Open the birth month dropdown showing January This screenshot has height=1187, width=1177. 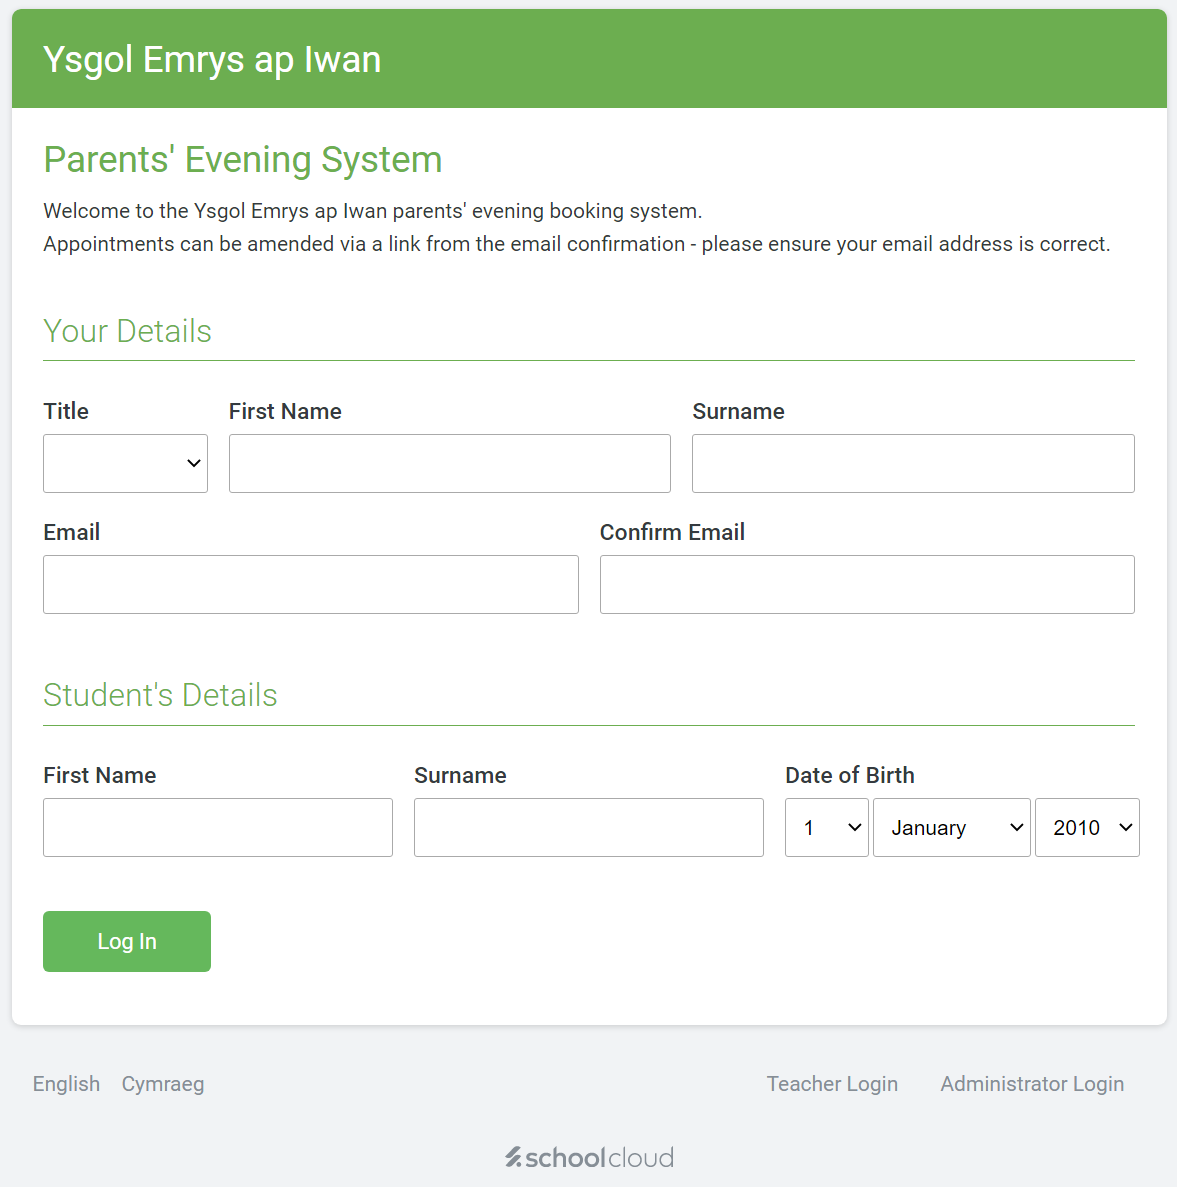coord(951,827)
